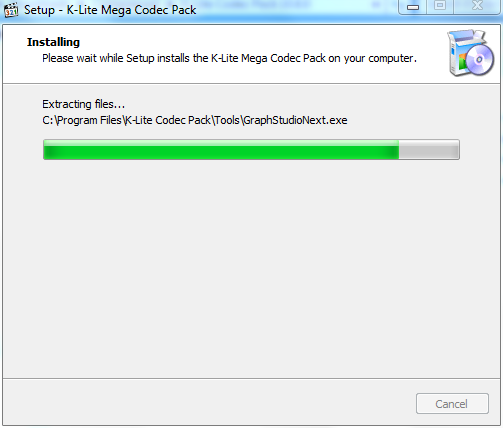The width and height of the screenshot is (503, 428).
Task: Click the 'Tools' folder segment in the path
Action: point(227,120)
